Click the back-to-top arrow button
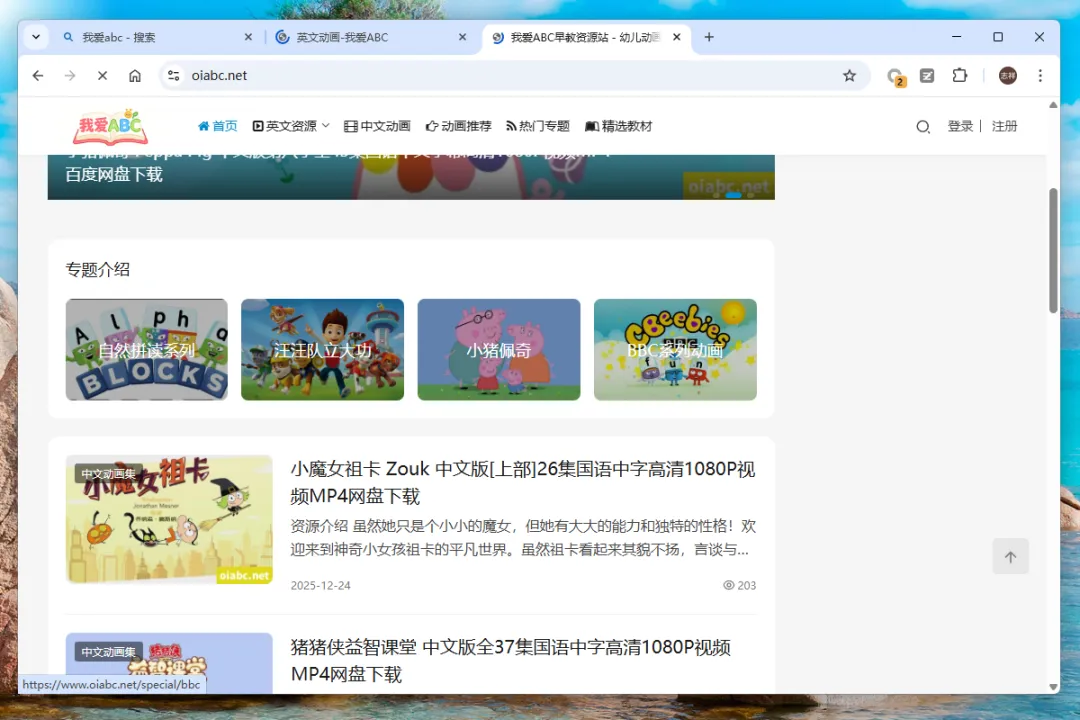 (1010, 557)
